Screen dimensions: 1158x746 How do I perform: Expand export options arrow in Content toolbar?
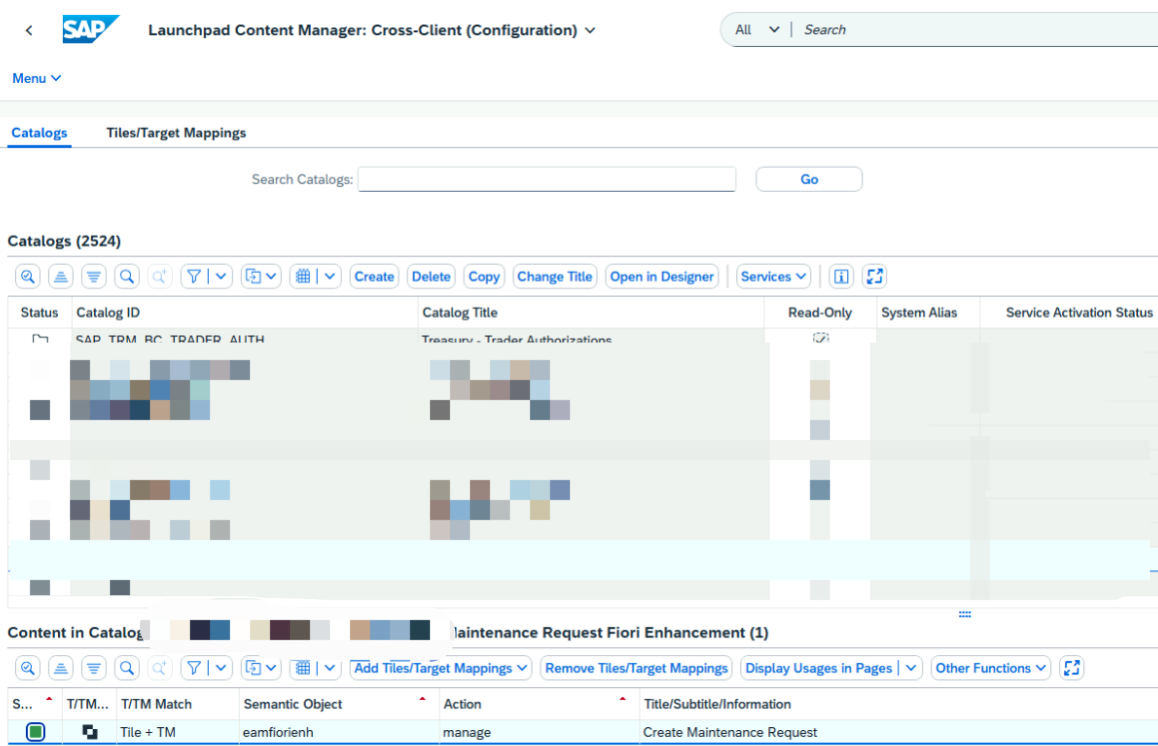click(x=272, y=668)
